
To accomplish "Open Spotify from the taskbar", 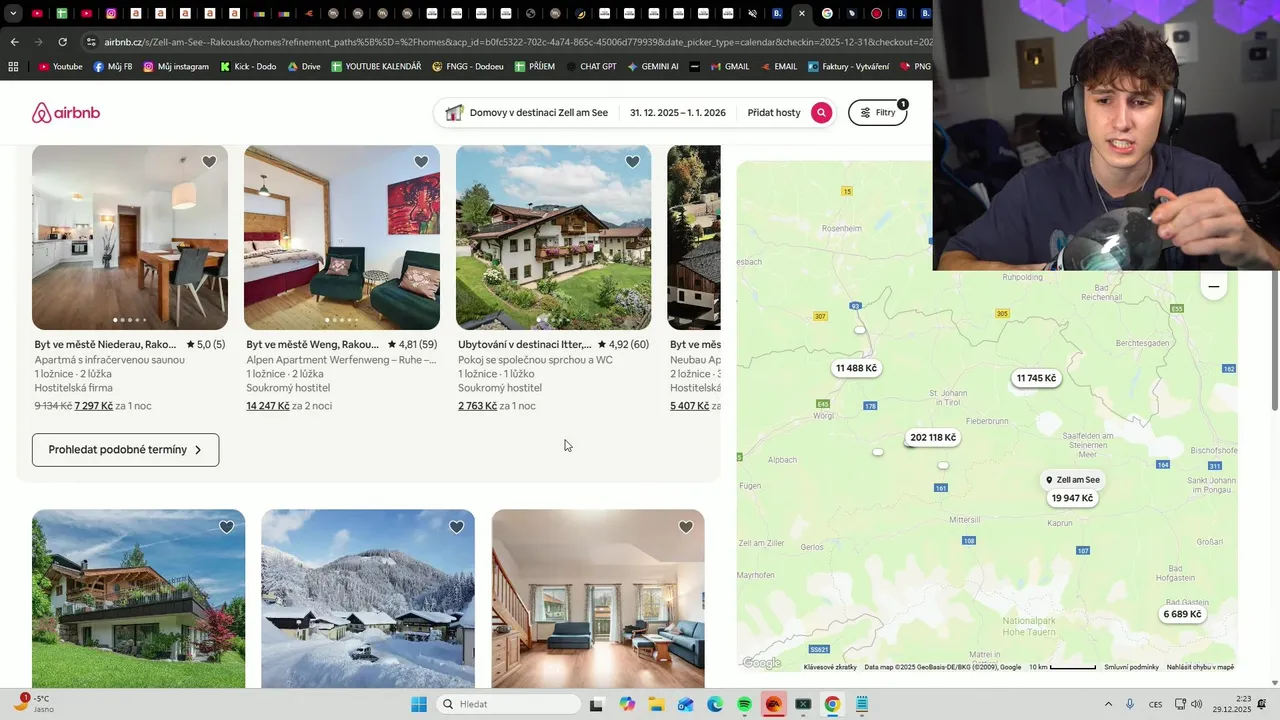I will (x=744, y=704).
